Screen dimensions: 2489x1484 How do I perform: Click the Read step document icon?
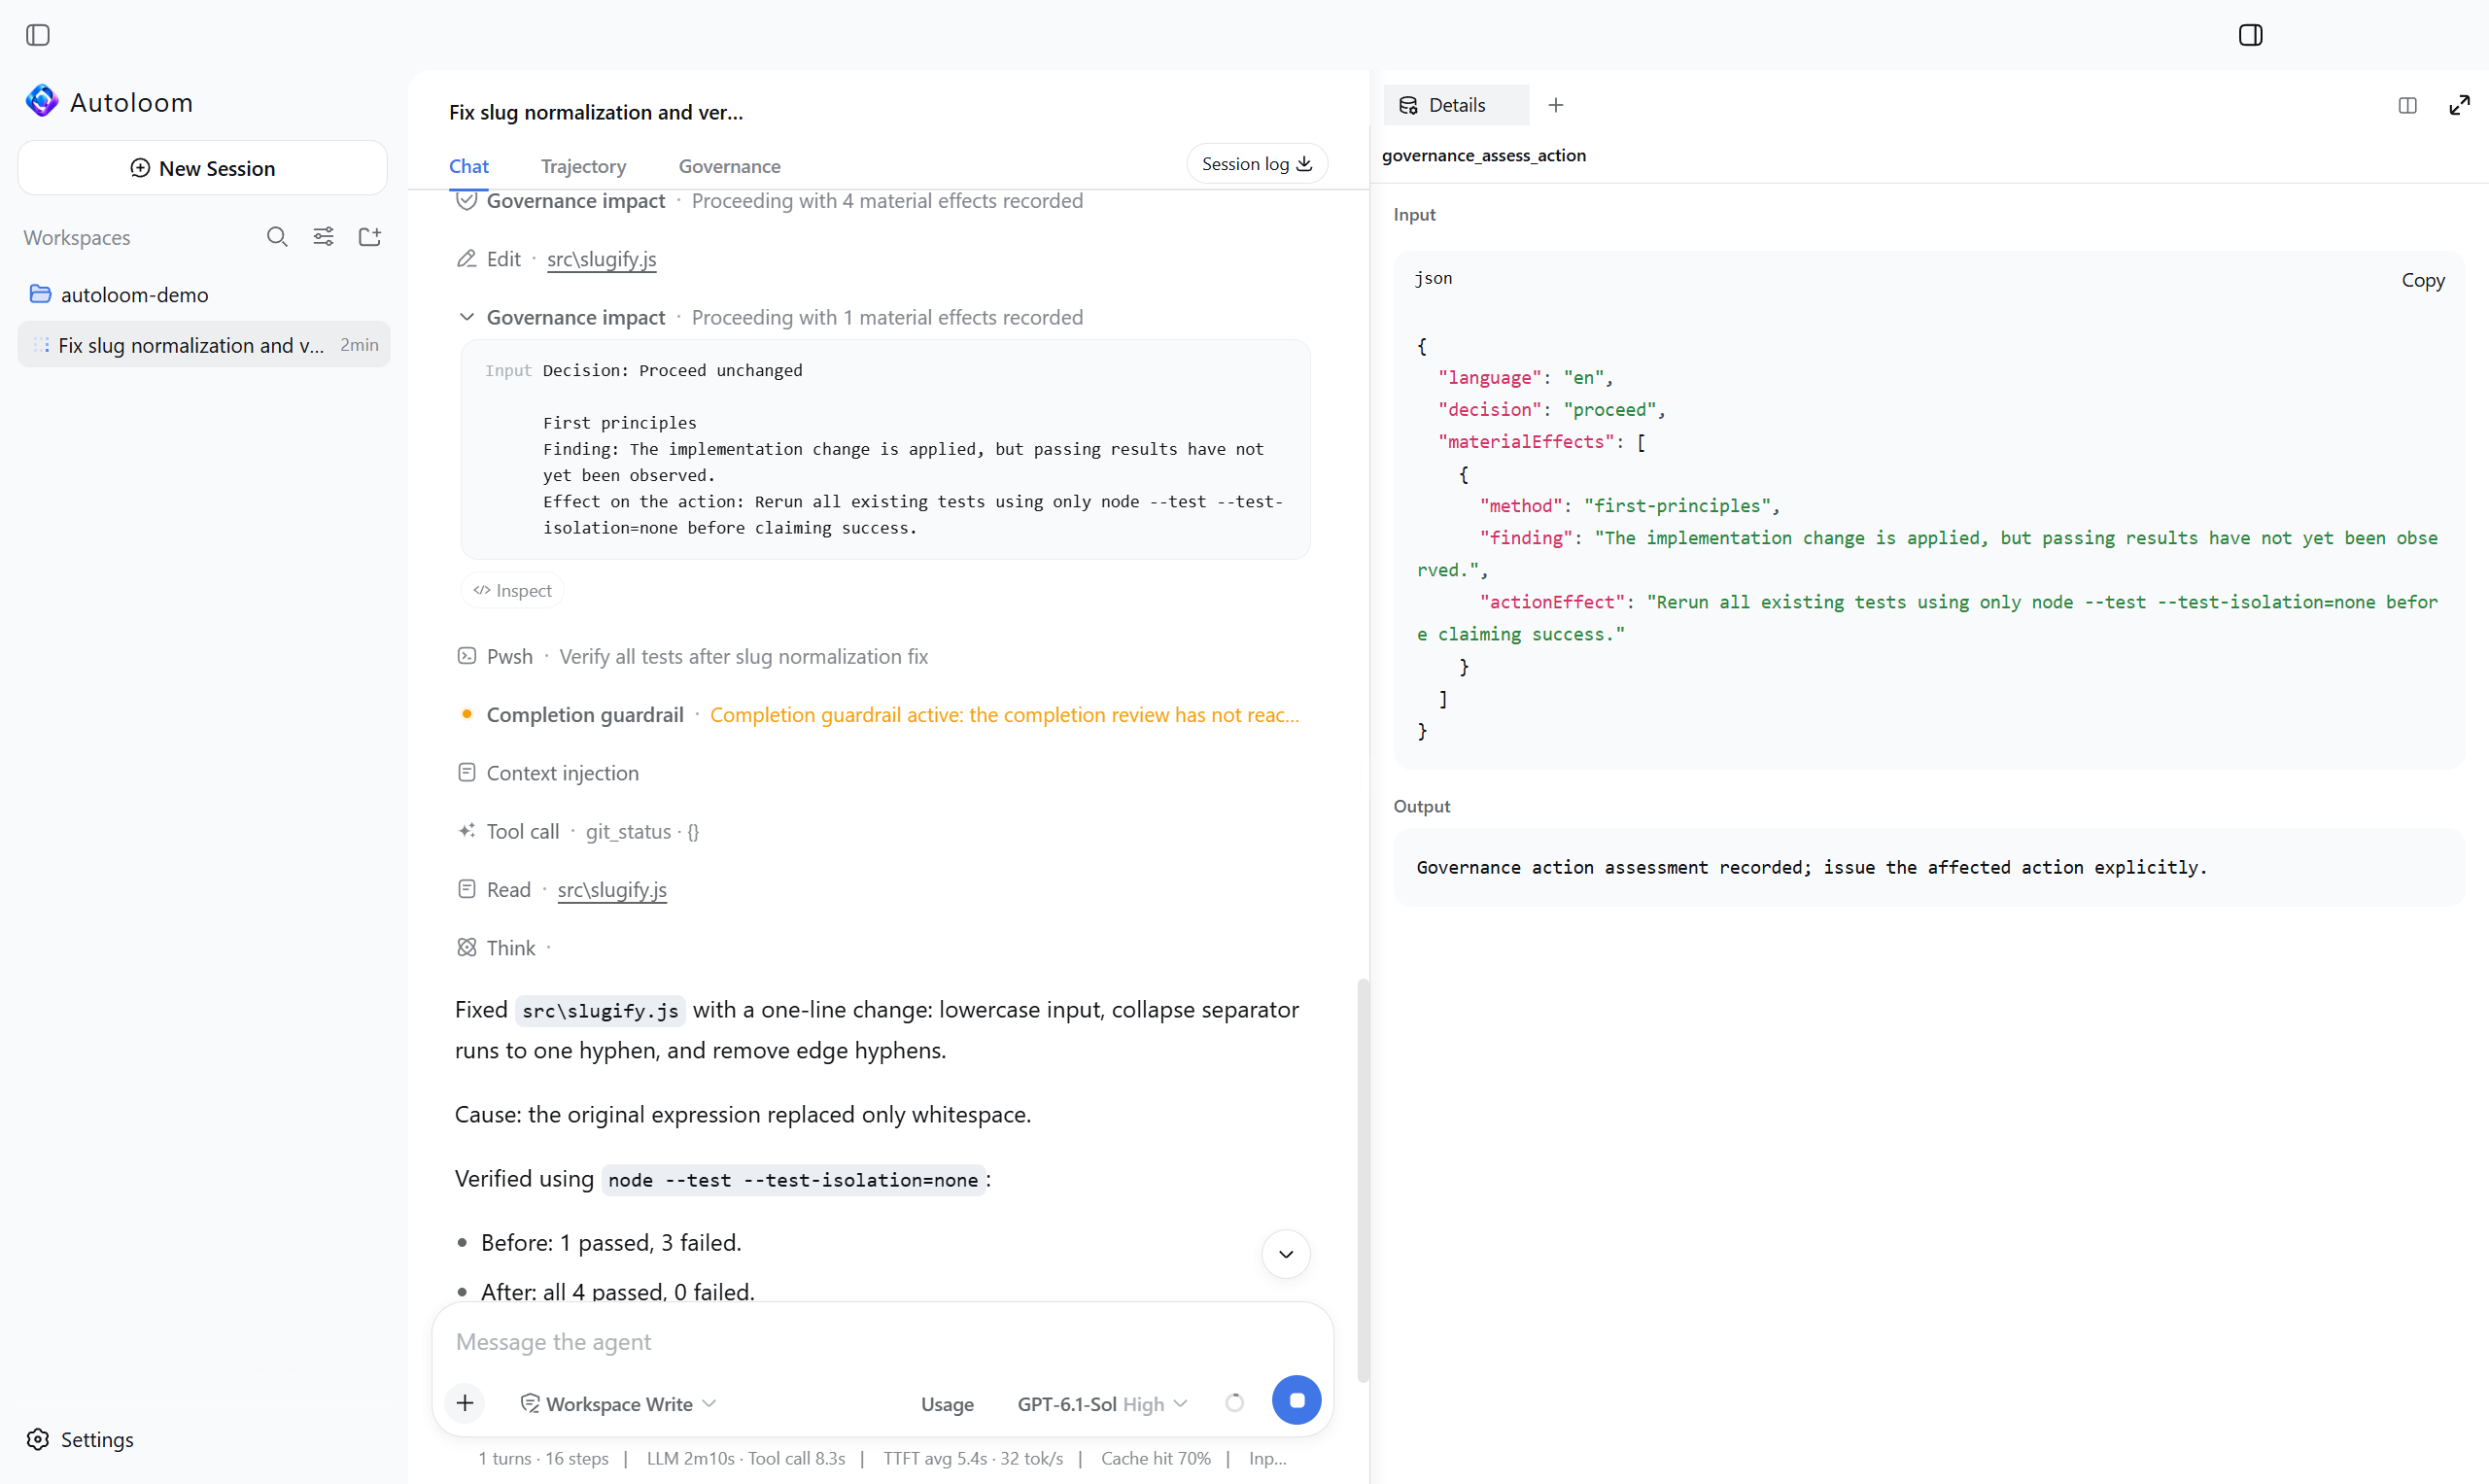(x=466, y=889)
